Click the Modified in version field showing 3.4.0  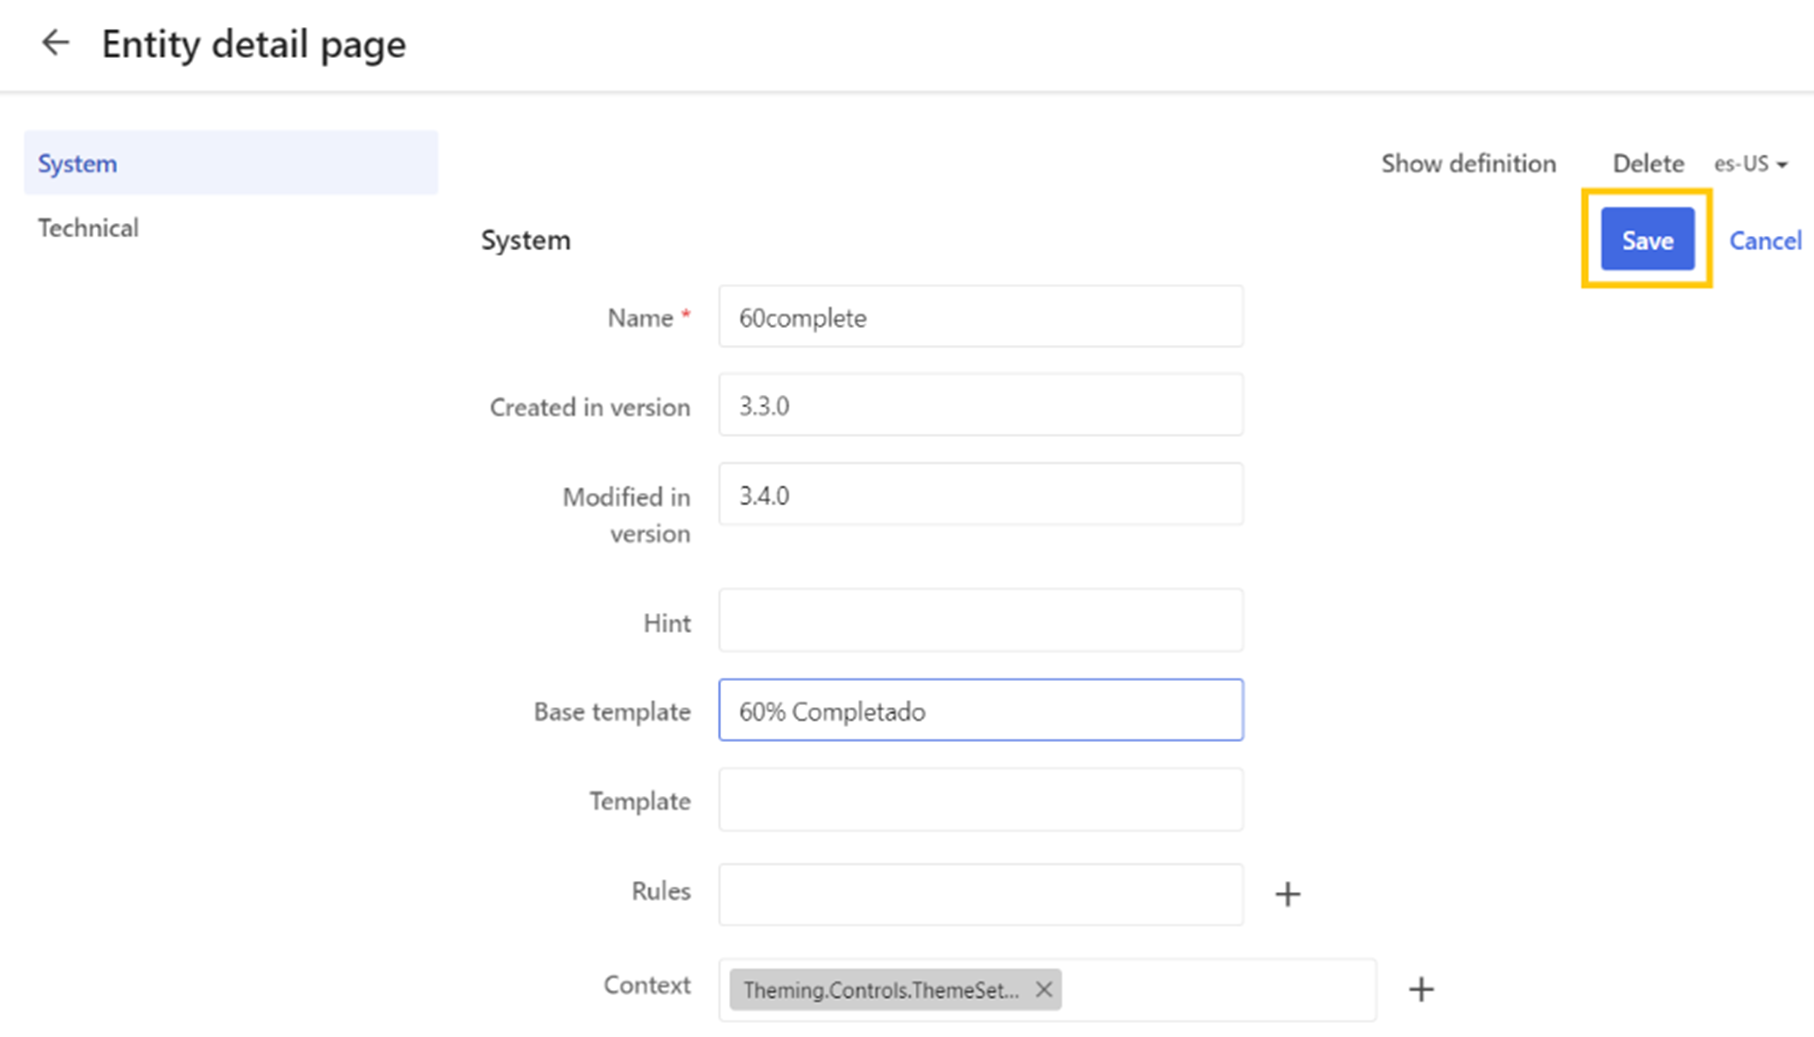coord(980,494)
